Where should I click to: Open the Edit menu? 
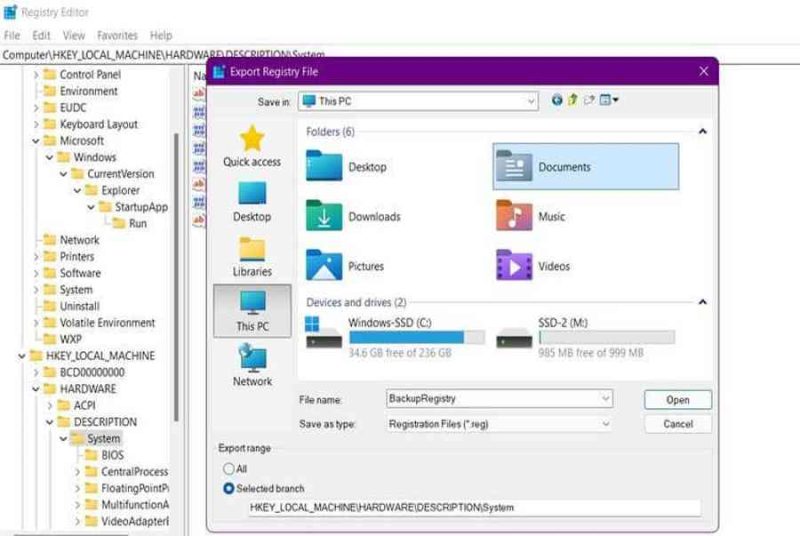pos(41,36)
